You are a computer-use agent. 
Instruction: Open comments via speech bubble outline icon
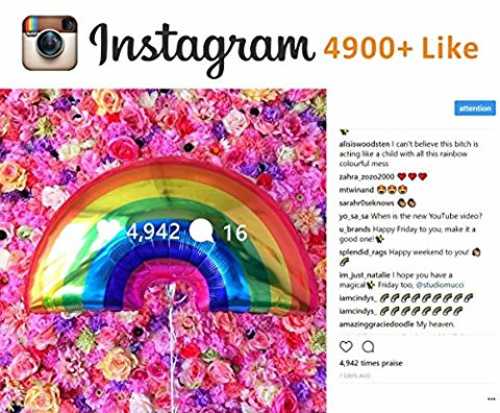(368, 347)
